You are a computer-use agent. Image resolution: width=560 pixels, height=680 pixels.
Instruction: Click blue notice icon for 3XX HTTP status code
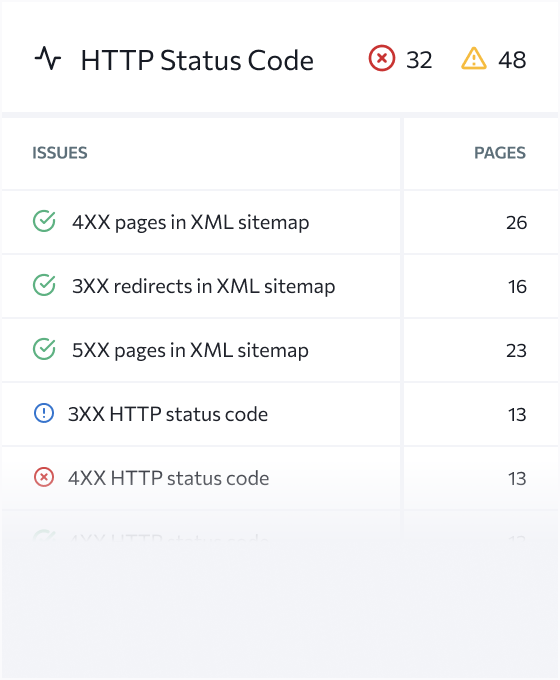(x=44, y=413)
